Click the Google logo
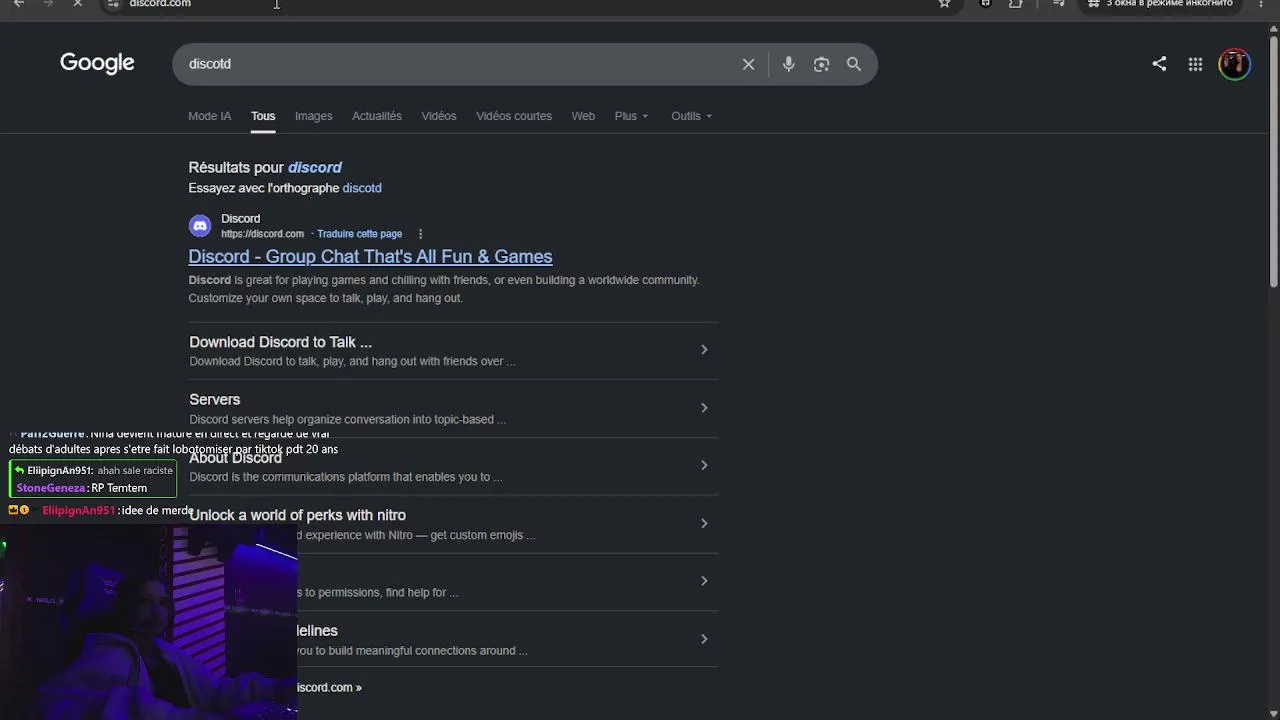The height and width of the screenshot is (720, 1280). click(x=97, y=63)
